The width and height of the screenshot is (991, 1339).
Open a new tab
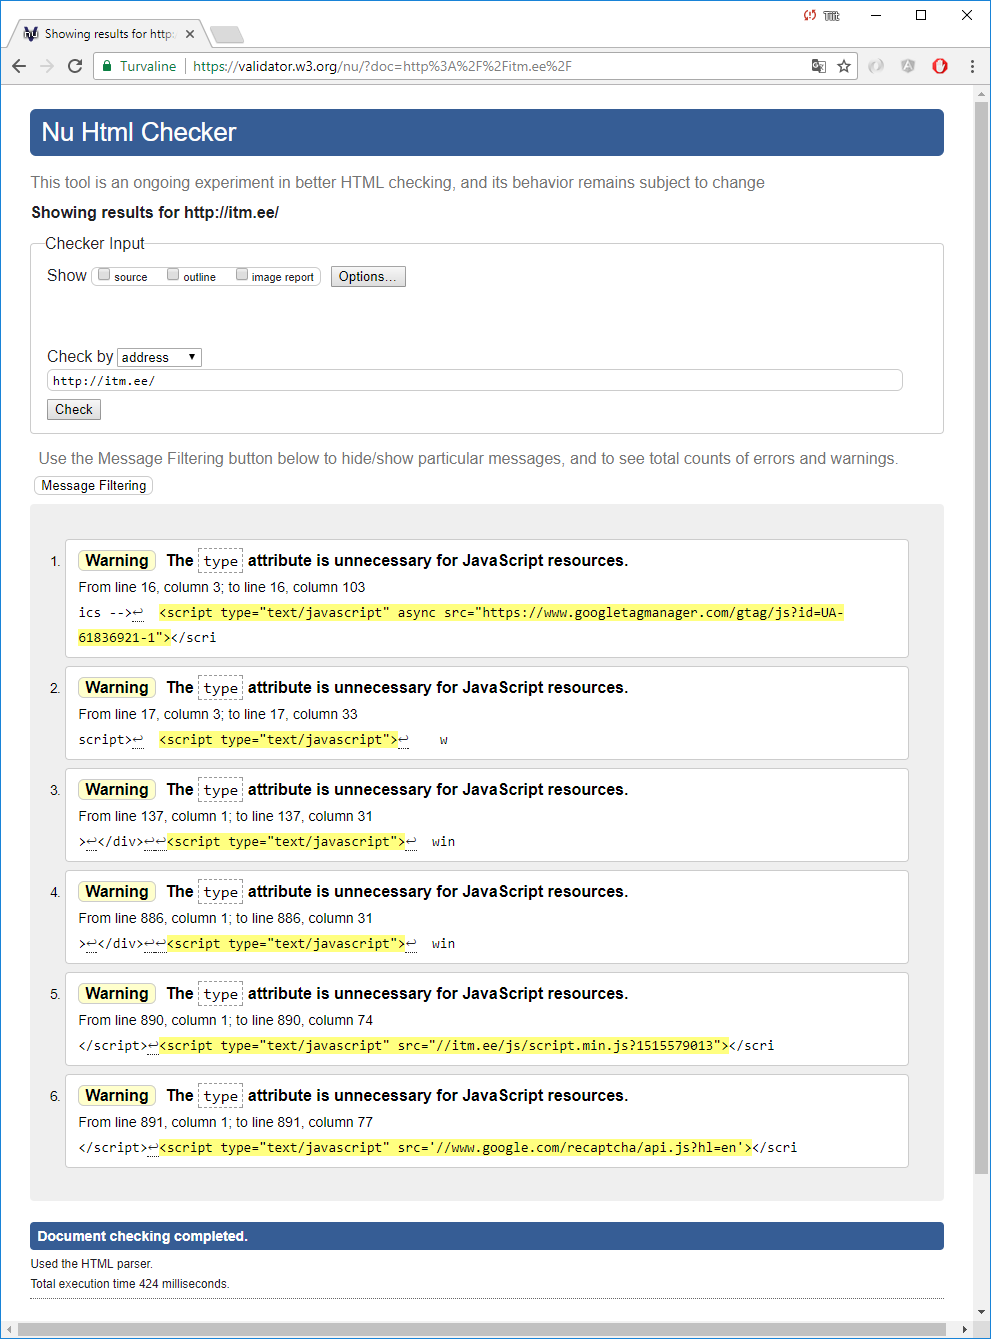pyautogui.click(x=227, y=35)
